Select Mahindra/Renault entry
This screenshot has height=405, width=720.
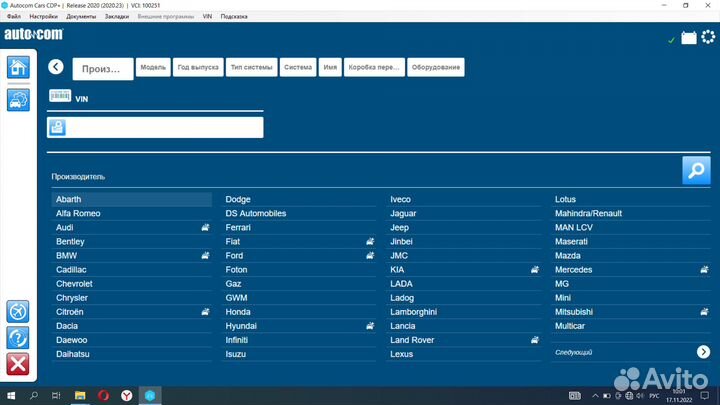(631, 214)
